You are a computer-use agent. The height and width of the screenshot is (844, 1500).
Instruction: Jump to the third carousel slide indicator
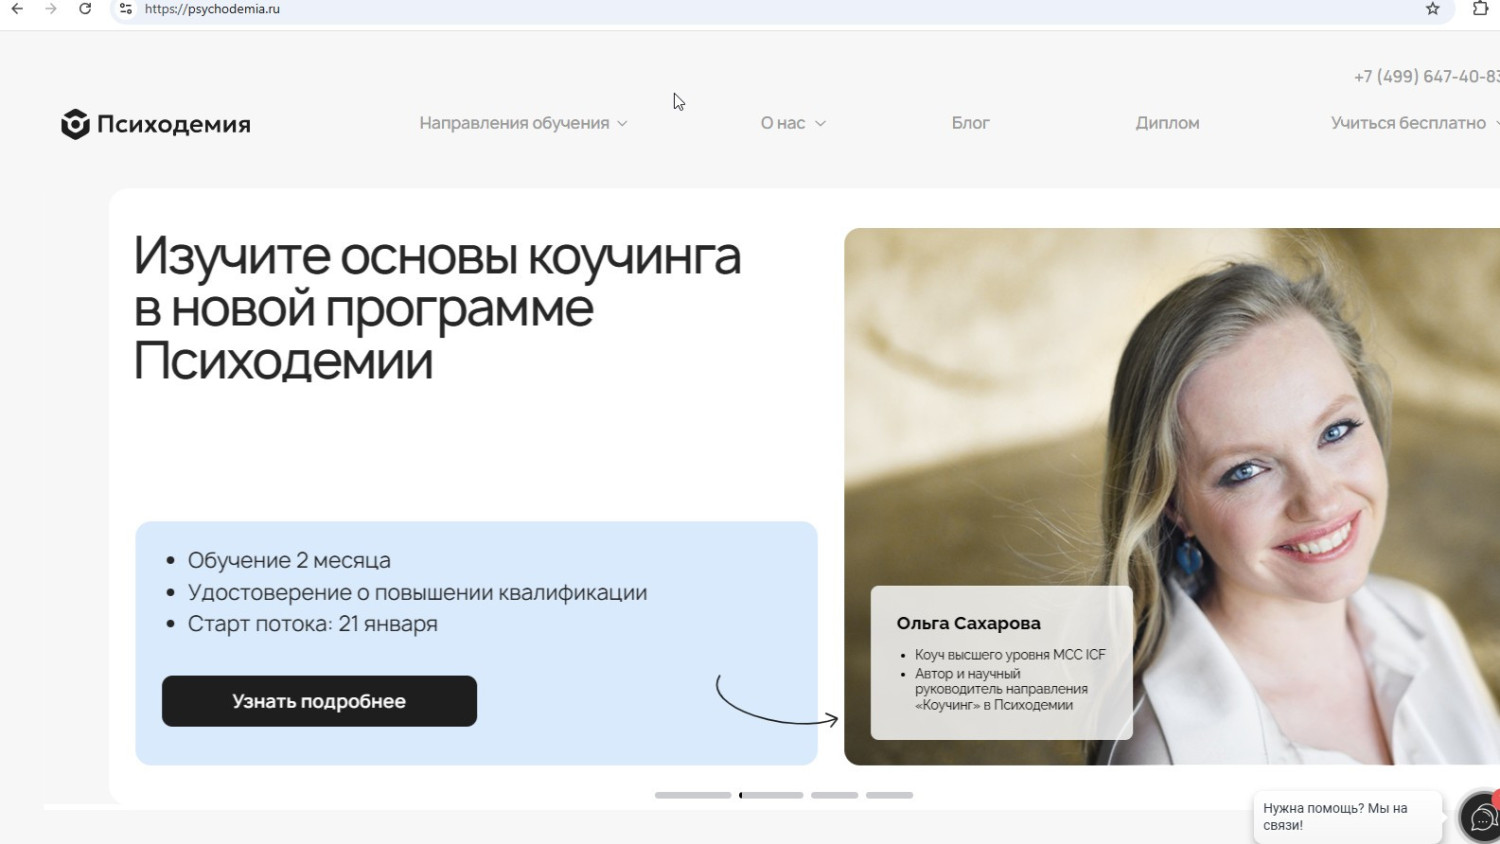click(834, 795)
